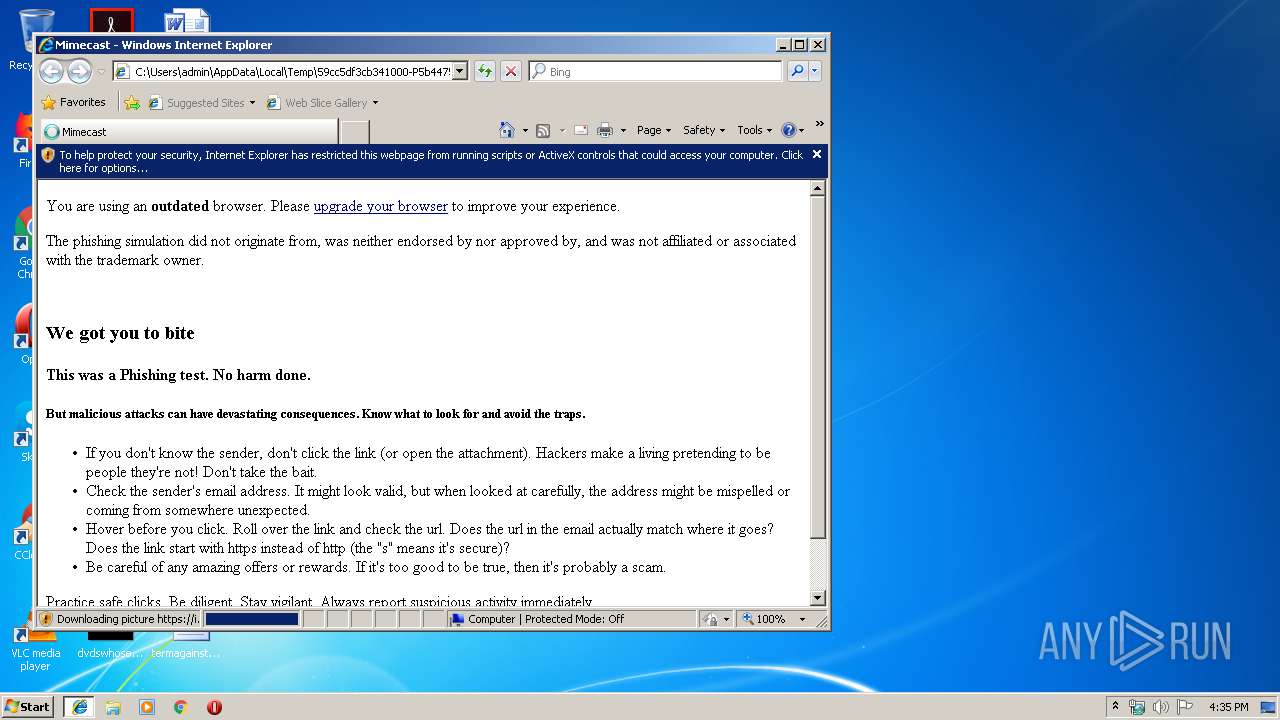Image resolution: width=1280 pixels, height=720 pixels.
Task: Open search provider dropdown arrow
Action: (815, 71)
